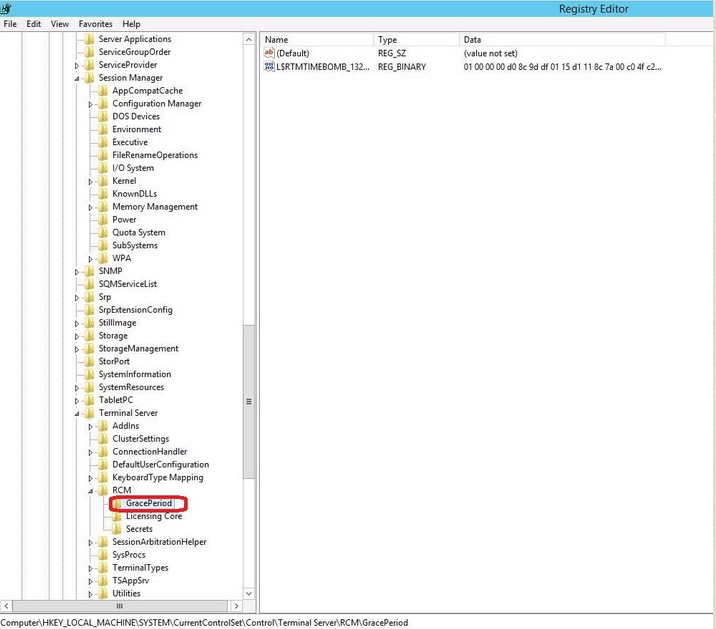The image size is (716, 629).
Task: Collapse the RCM tree node
Action: pyautogui.click(x=90, y=491)
